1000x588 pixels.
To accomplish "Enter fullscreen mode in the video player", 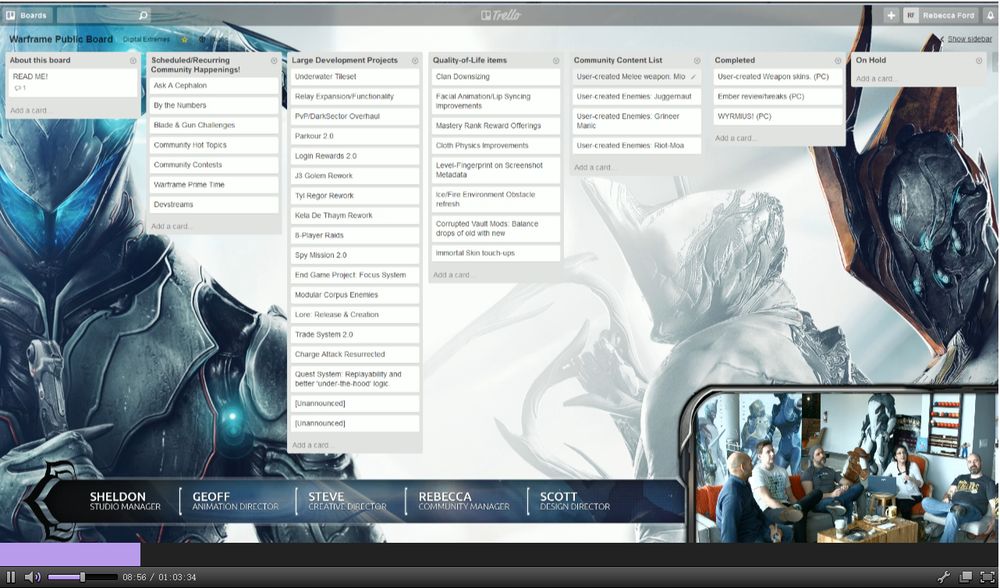I will coord(987,577).
